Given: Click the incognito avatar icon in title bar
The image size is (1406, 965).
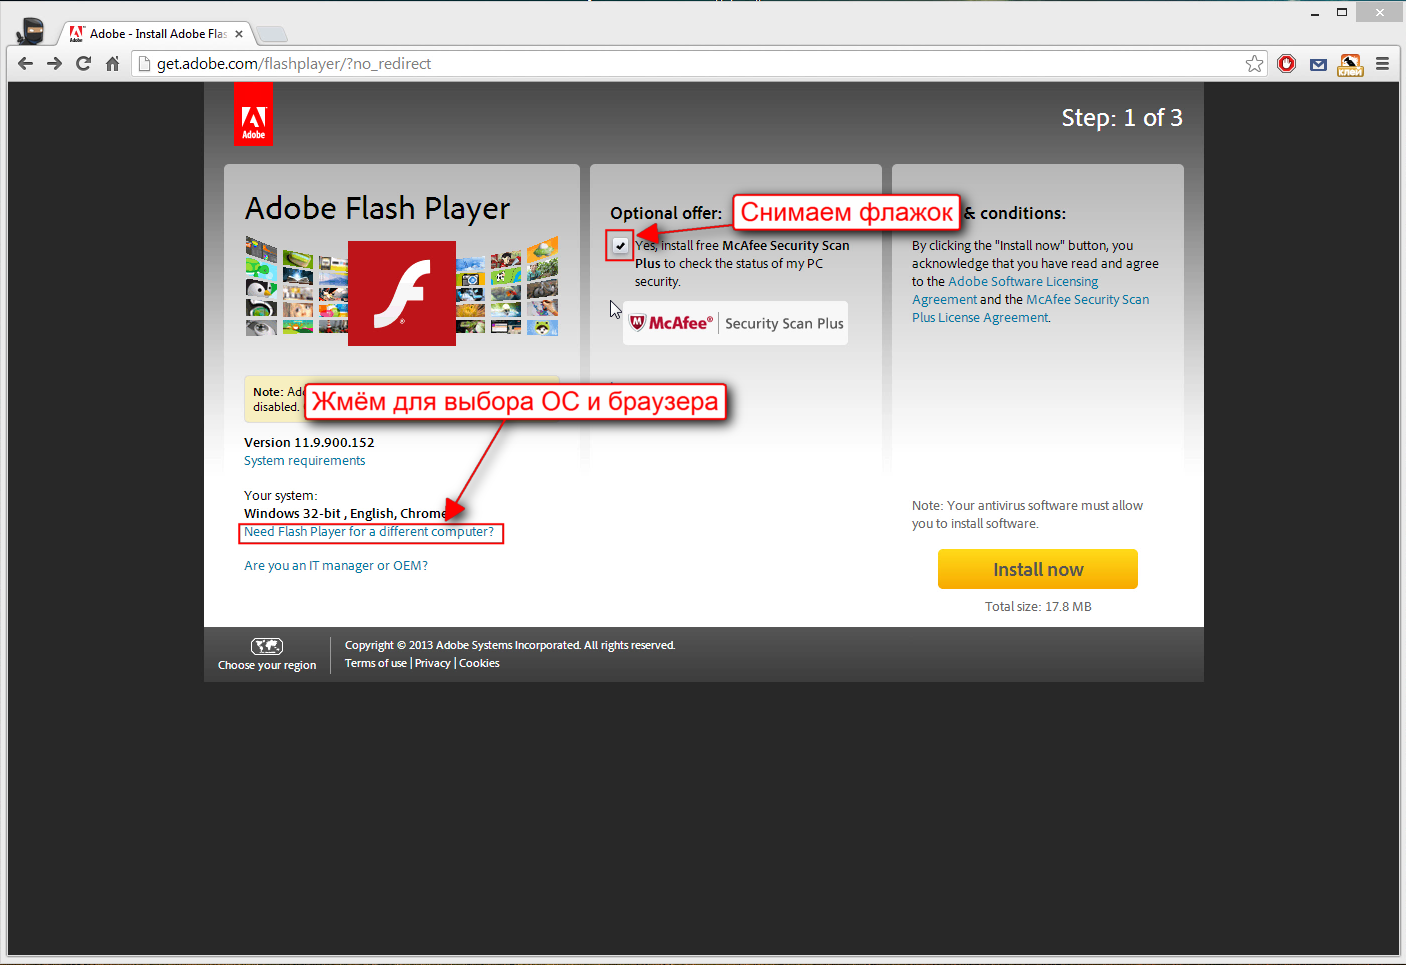Looking at the screenshot, I should click(31, 30).
